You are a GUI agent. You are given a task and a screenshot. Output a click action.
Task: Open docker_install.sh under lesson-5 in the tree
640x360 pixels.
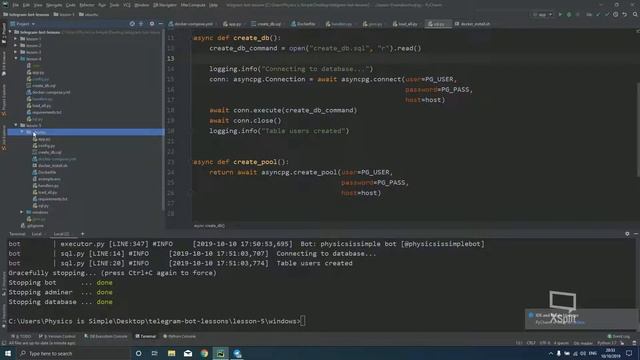coord(53,166)
